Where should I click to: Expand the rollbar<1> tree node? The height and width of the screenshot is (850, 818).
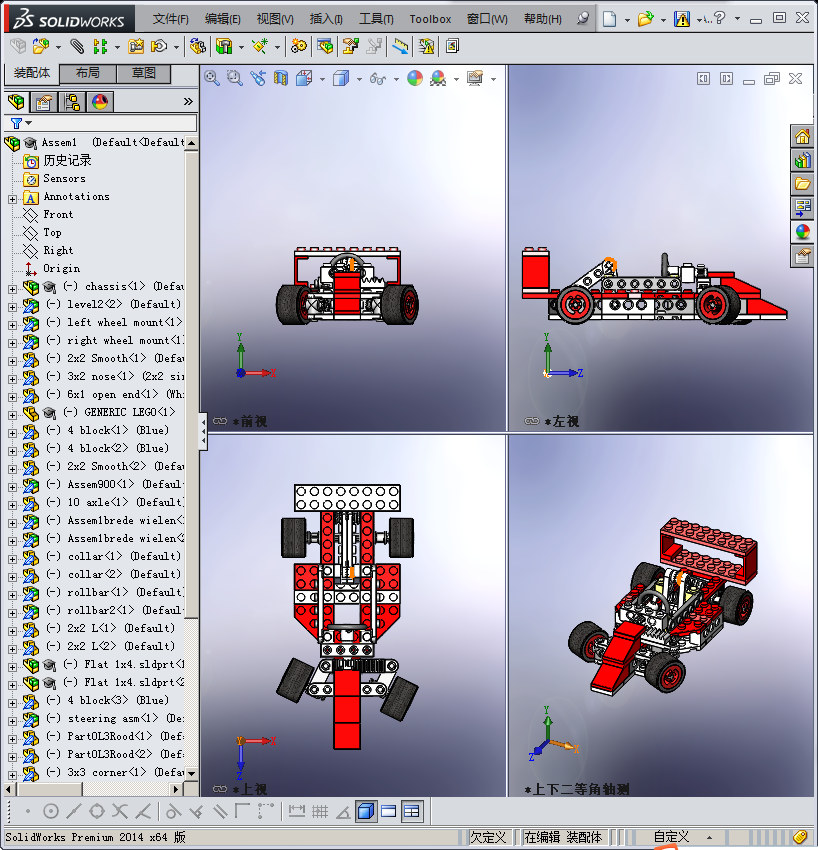[x=12, y=595]
